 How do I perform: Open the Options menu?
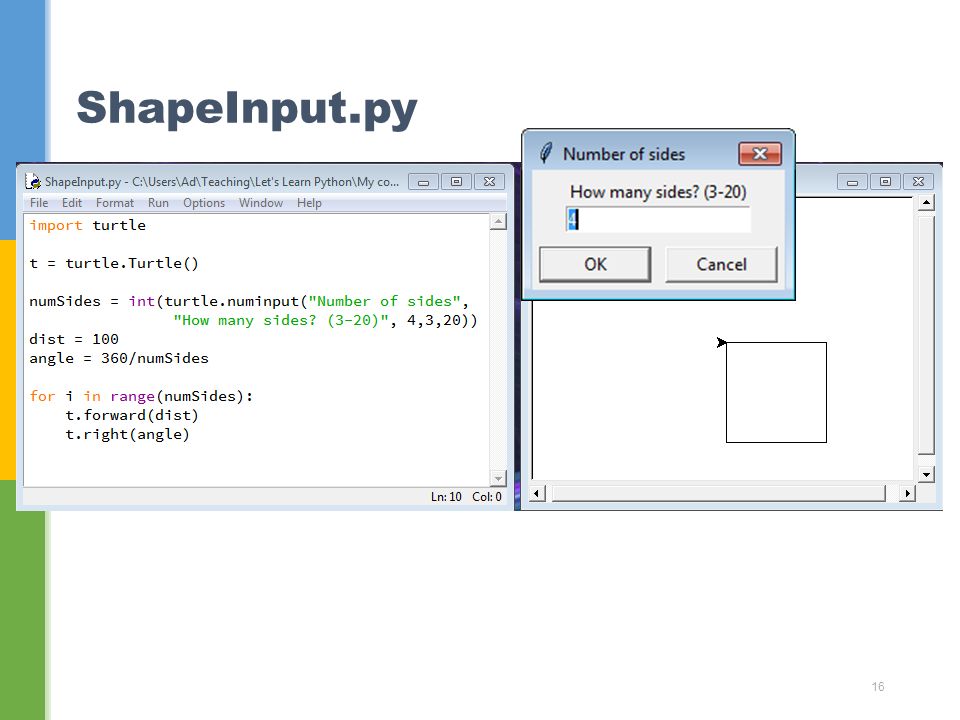click(x=204, y=203)
